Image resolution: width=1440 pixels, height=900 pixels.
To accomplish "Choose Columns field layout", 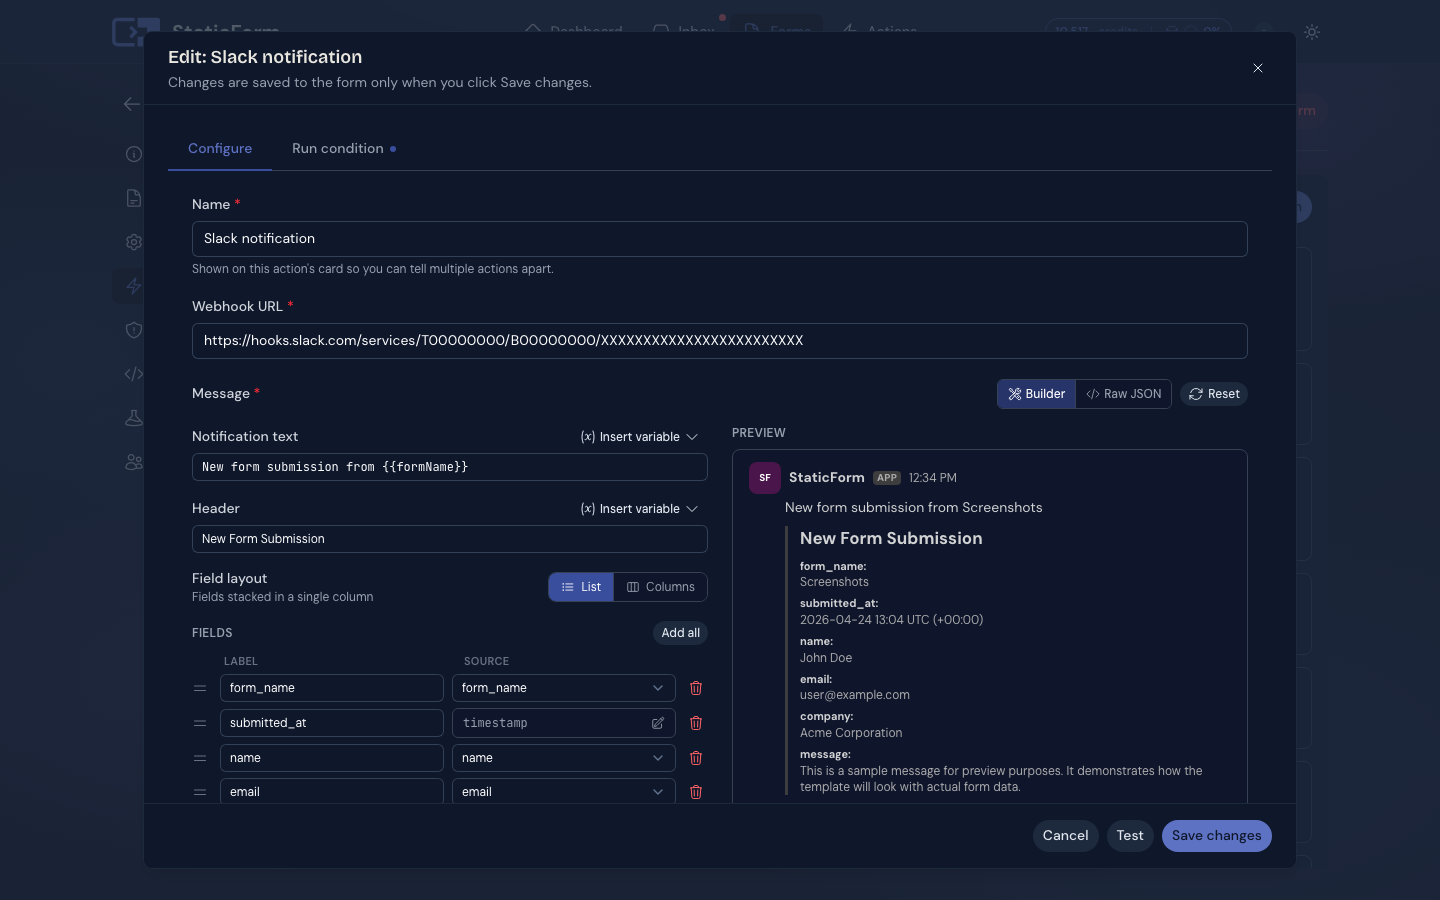I will tap(661, 587).
